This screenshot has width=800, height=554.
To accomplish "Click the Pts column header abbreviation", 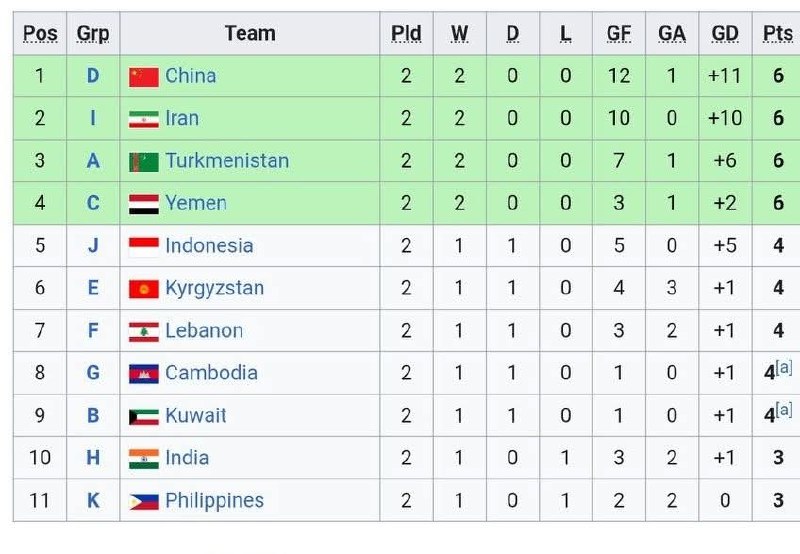I will coord(778,34).
